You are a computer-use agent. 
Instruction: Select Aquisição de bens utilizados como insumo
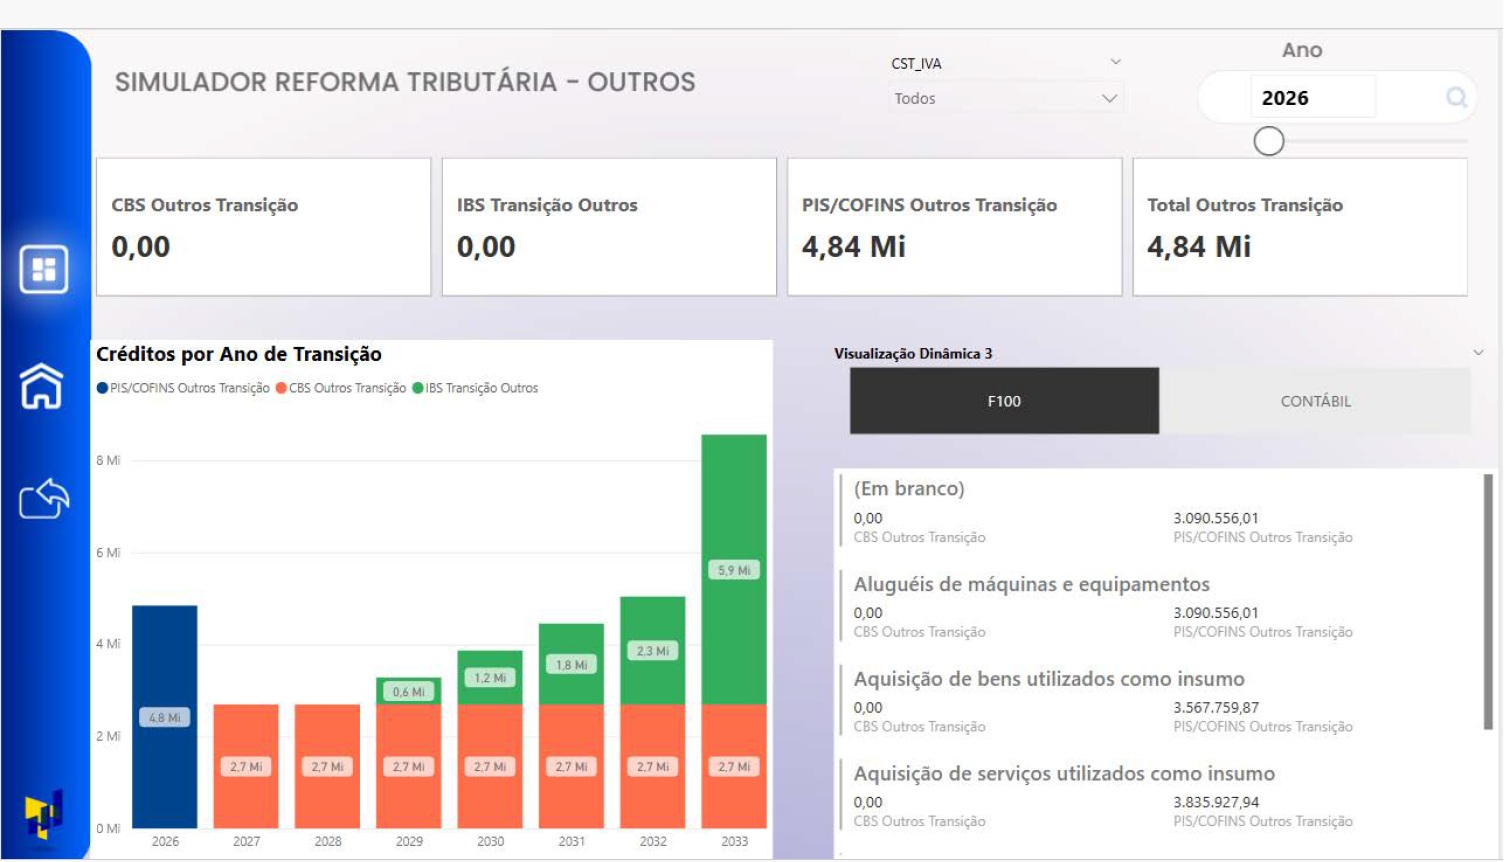[x=1049, y=679]
